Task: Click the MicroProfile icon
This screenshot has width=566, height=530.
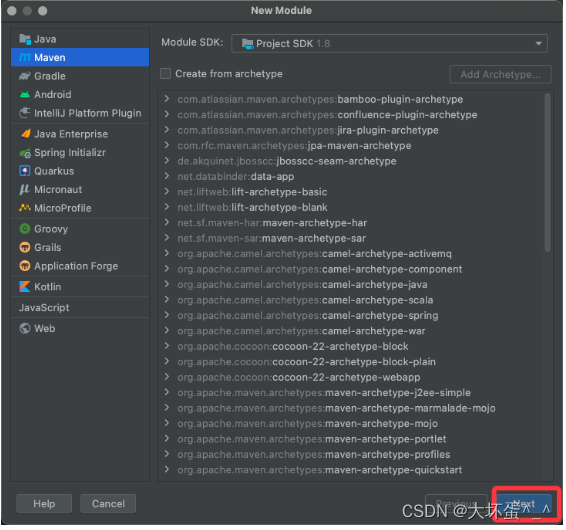Action: 25,208
